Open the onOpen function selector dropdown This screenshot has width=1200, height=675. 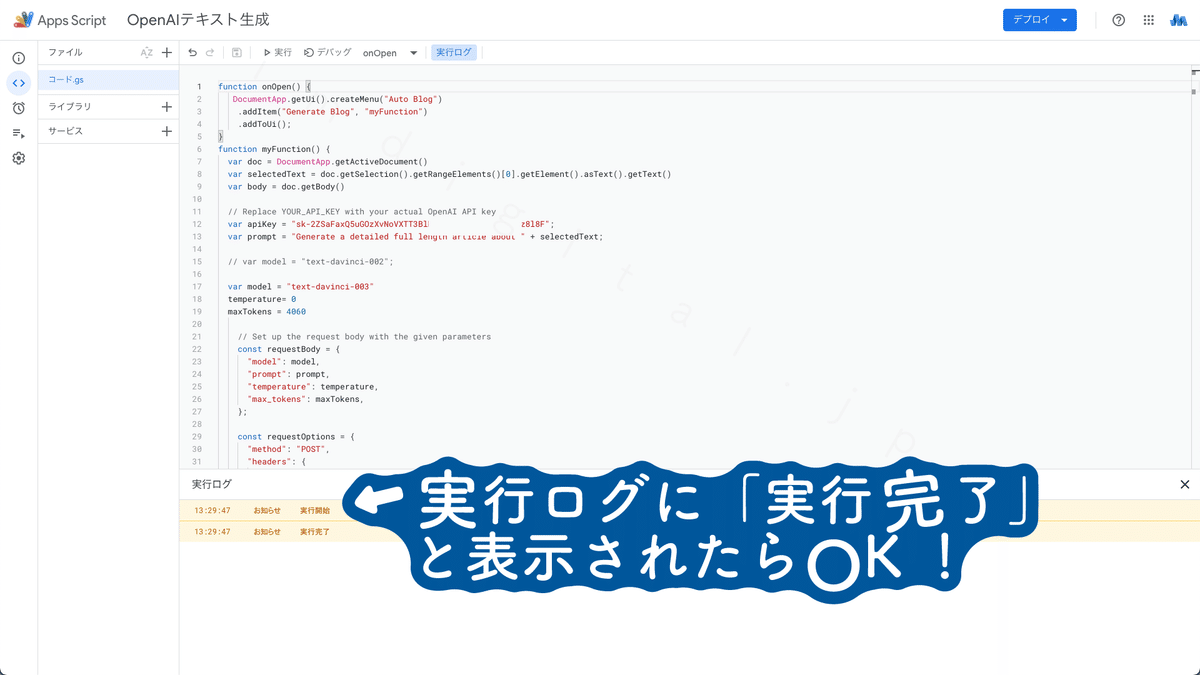[x=390, y=53]
